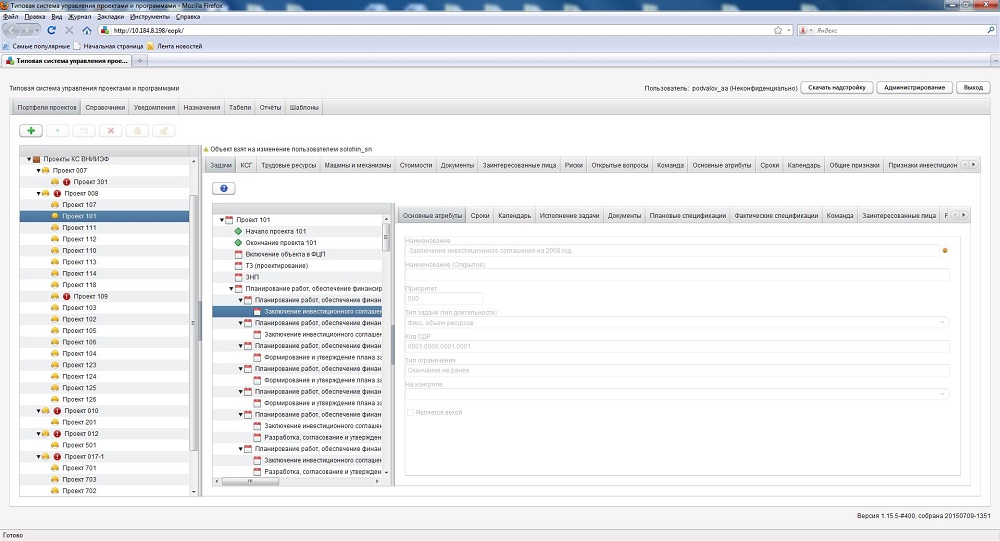
Task: Open the Справочники main tab
Action: point(105,107)
